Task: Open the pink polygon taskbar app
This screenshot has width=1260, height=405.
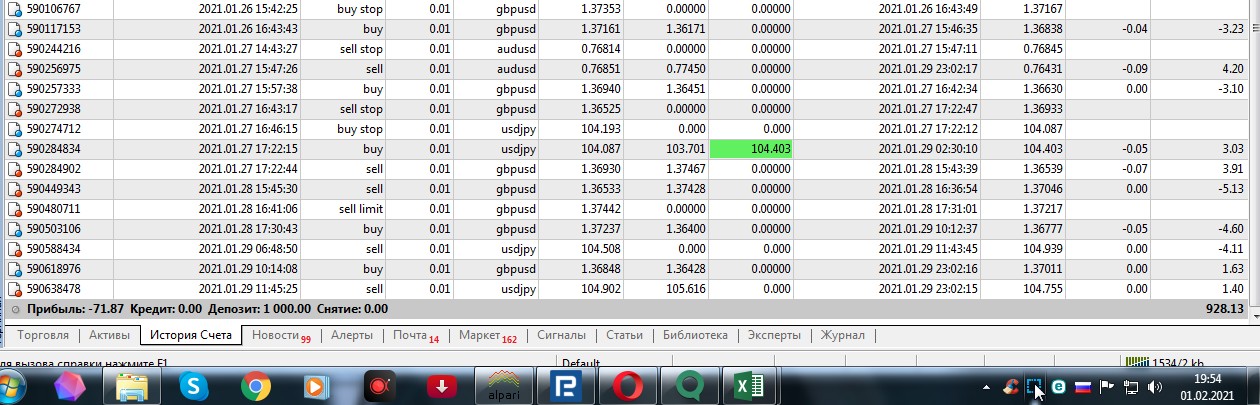Action: 70,386
